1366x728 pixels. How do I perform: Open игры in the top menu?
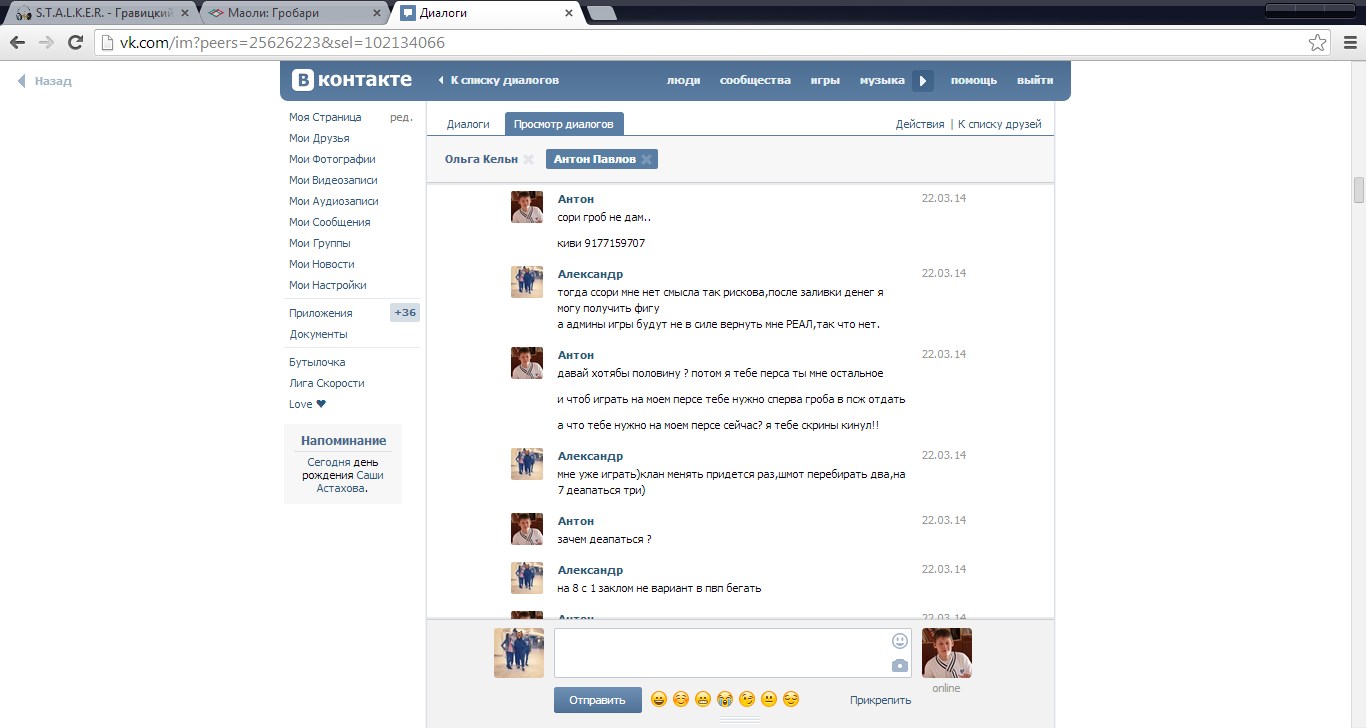(x=825, y=80)
